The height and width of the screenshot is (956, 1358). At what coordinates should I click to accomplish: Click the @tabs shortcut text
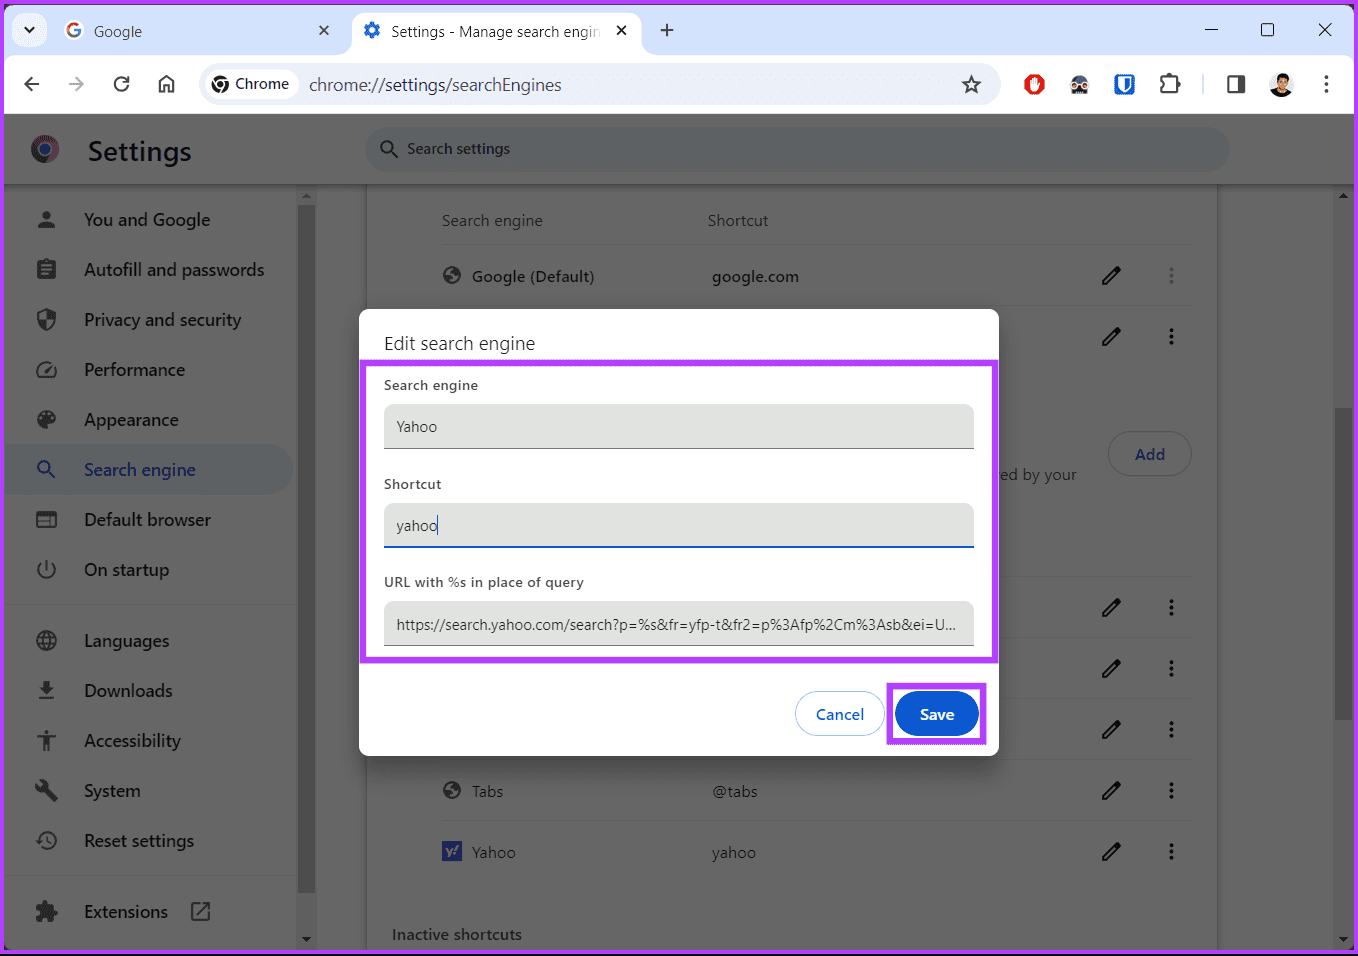click(x=734, y=792)
